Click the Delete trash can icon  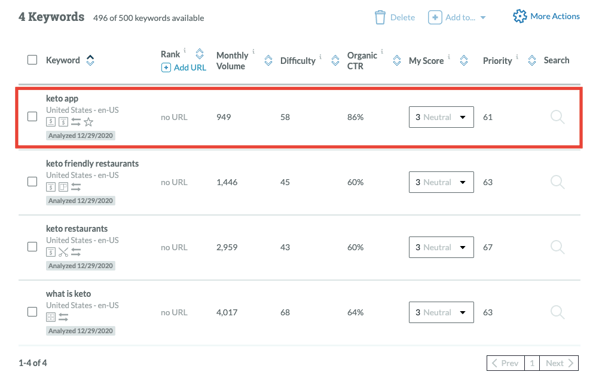tap(380, 17)
